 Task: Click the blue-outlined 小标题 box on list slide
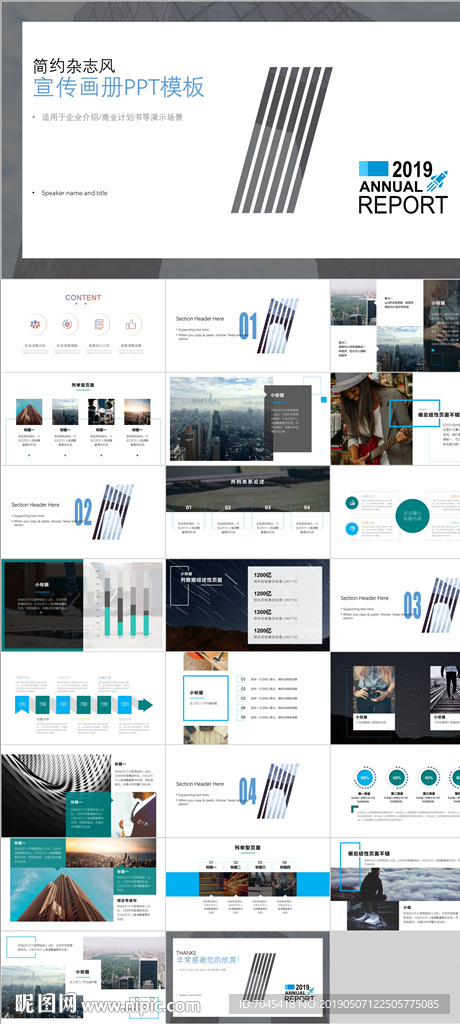click(205, 698)
